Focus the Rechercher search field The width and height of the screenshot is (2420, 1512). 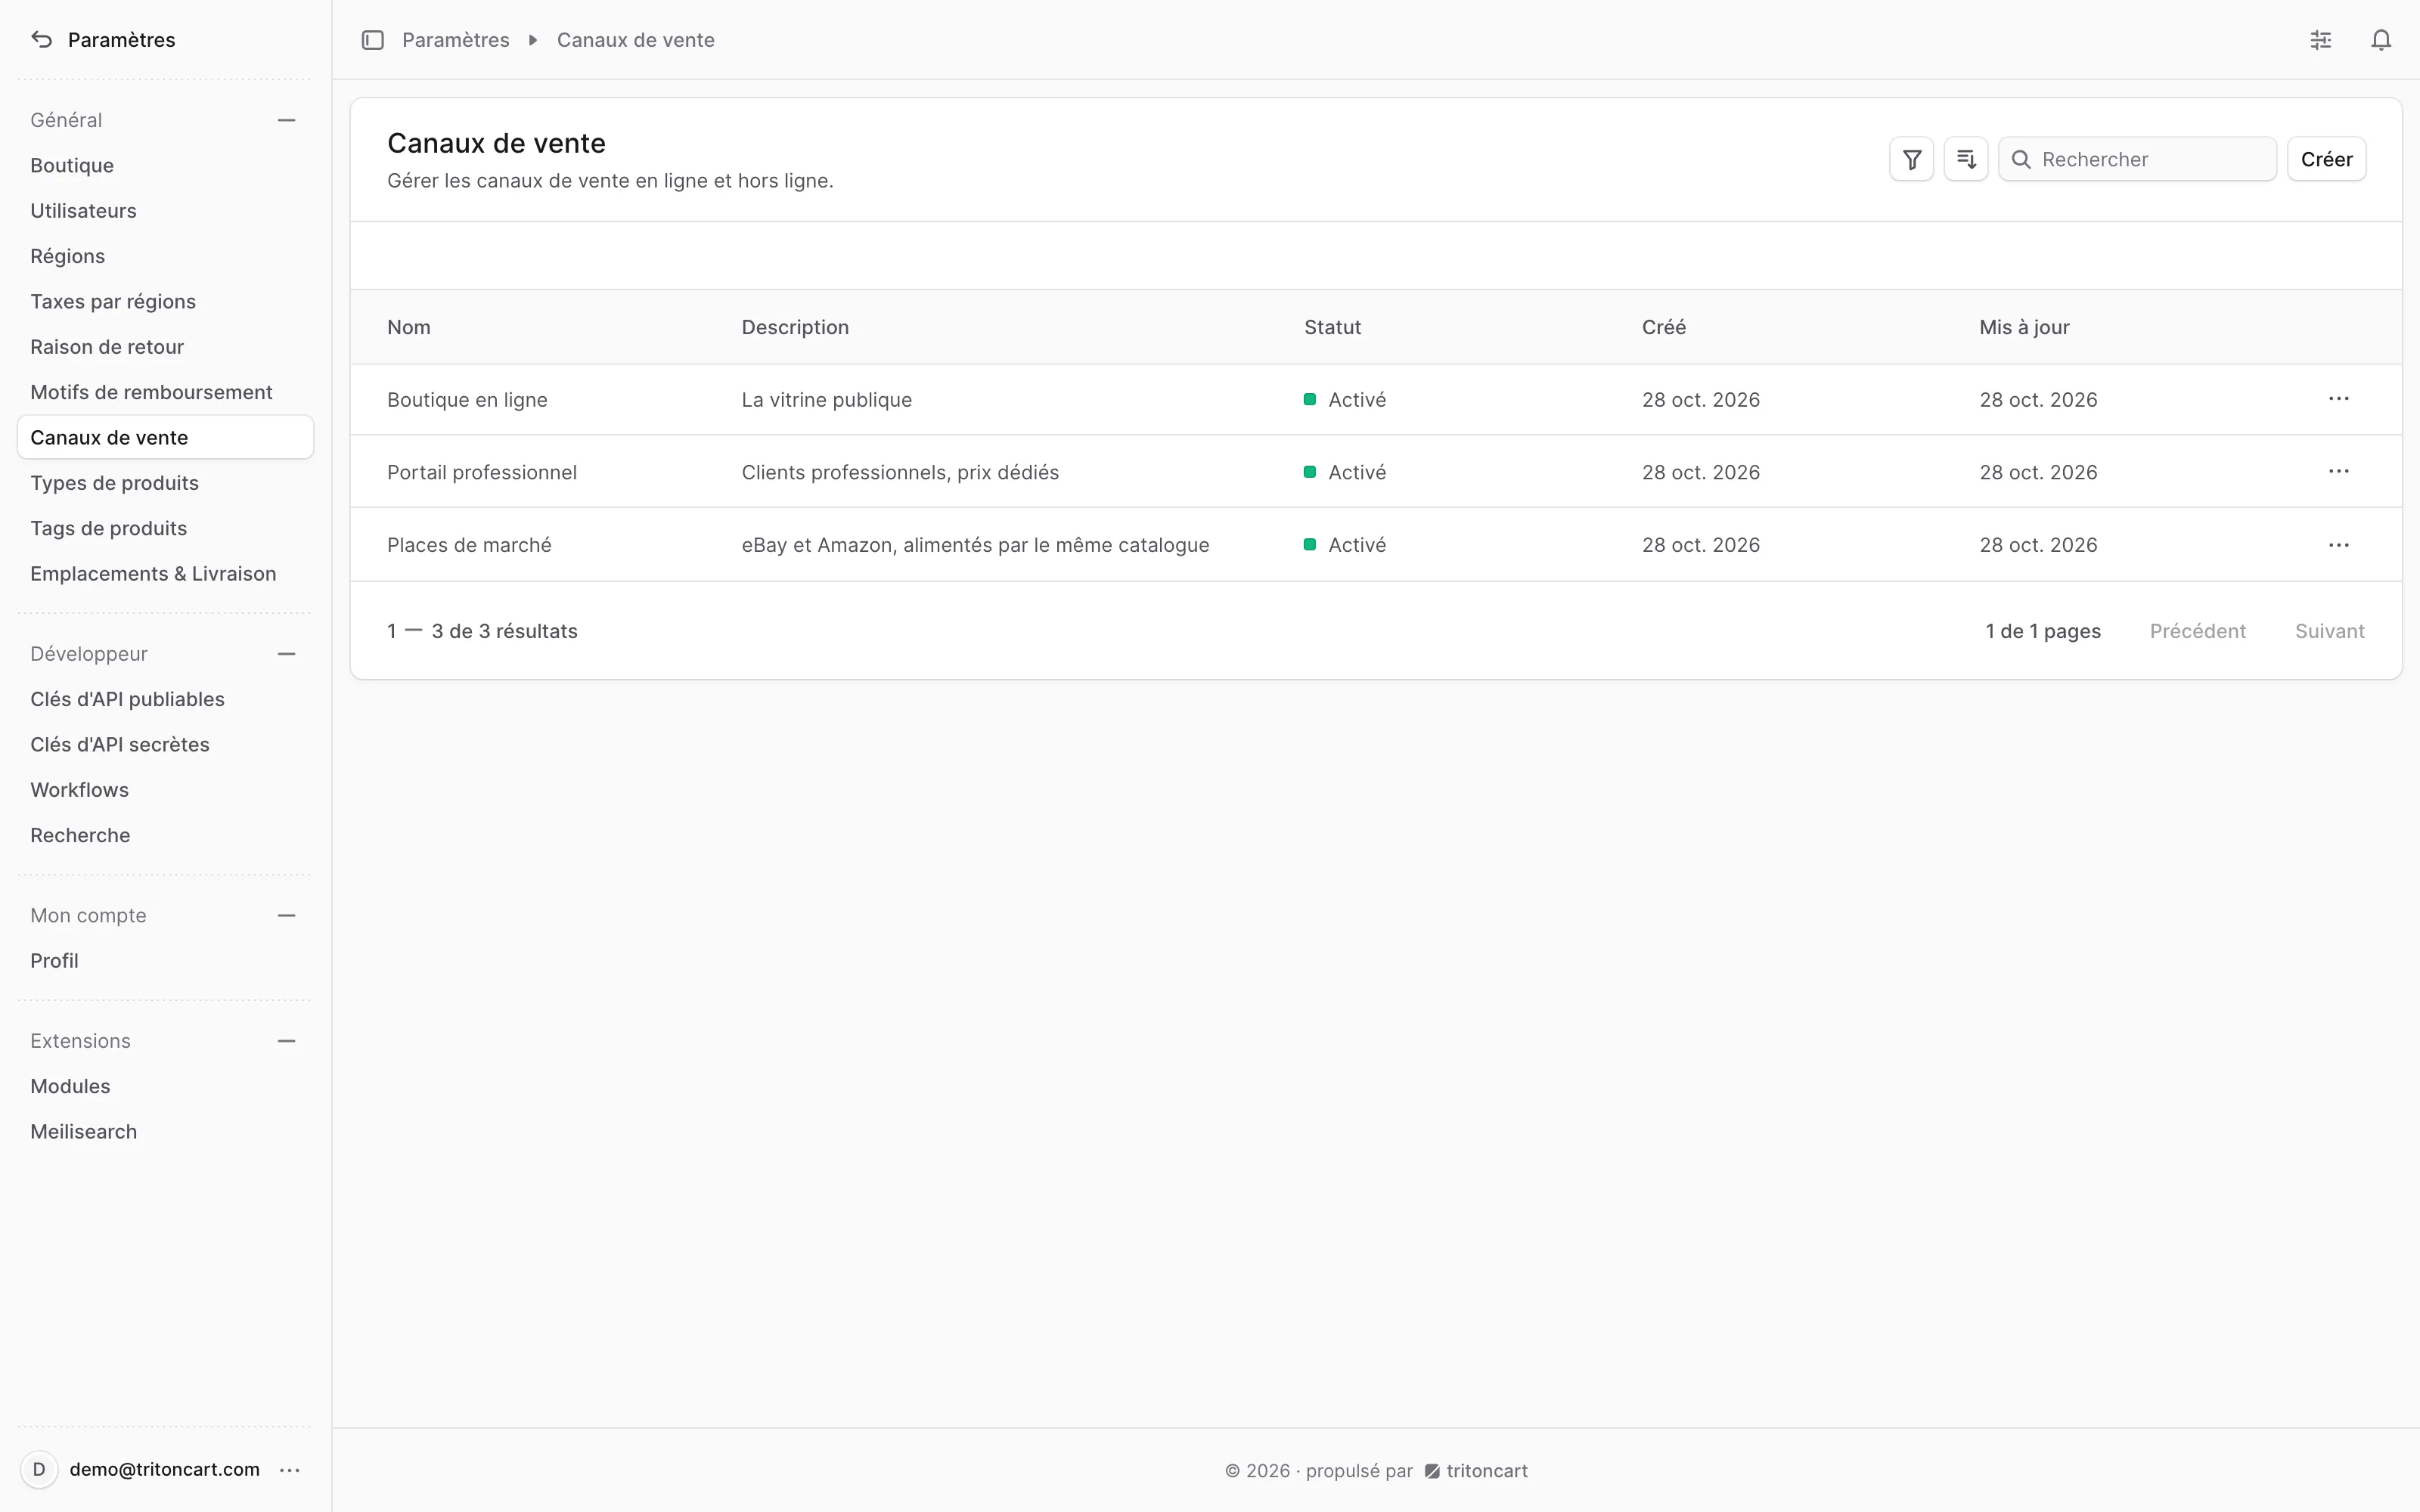point(2137,159)
